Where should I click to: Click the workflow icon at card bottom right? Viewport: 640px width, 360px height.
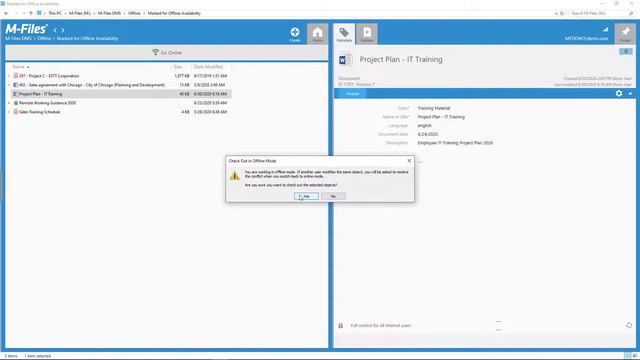coord(629,325)
